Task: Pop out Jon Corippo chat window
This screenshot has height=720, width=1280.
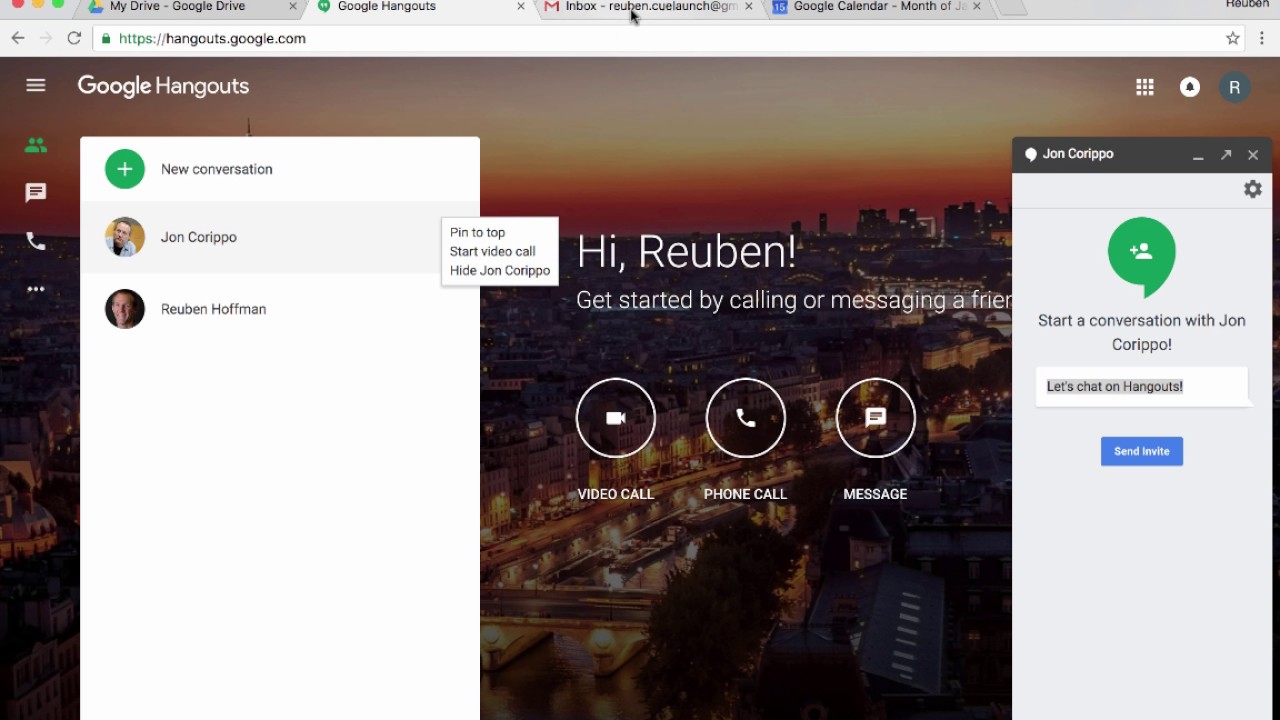Action: (x=1226, y=155)
